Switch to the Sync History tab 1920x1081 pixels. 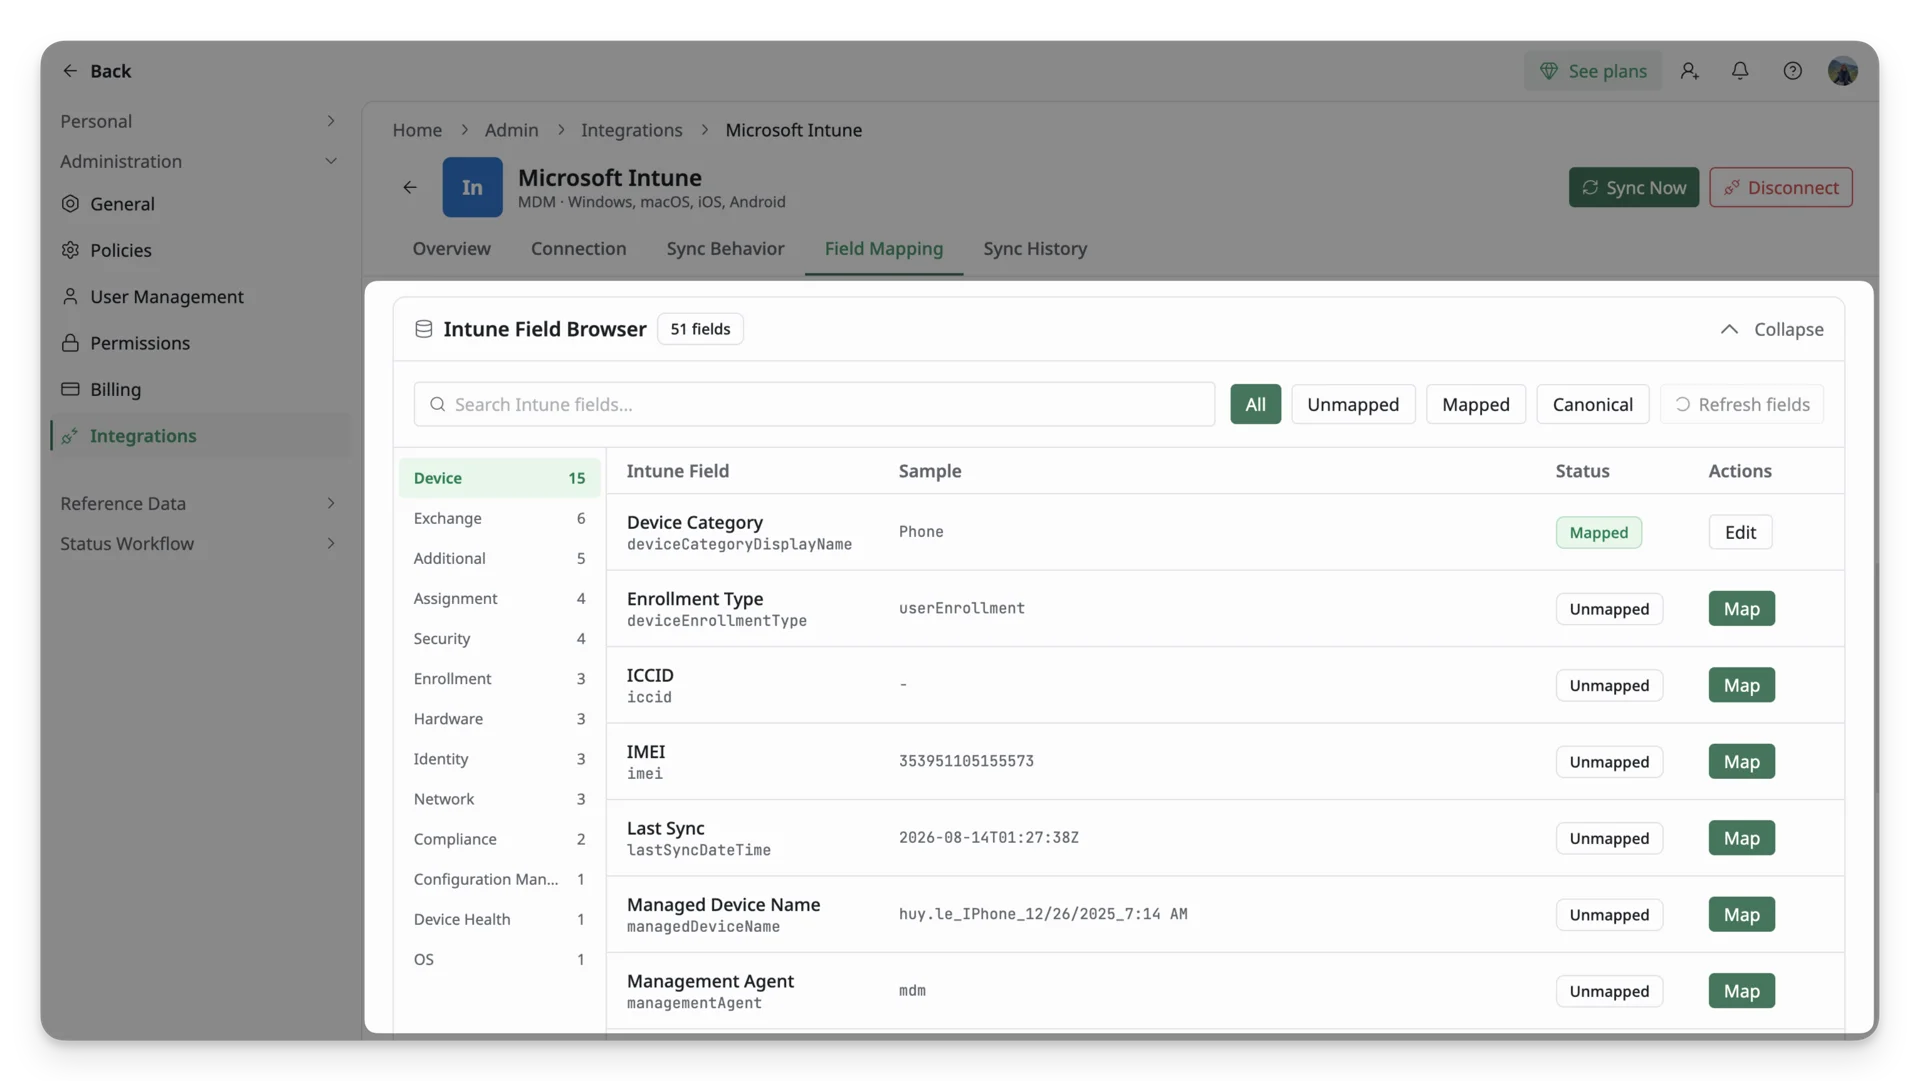pos(1035,249)
